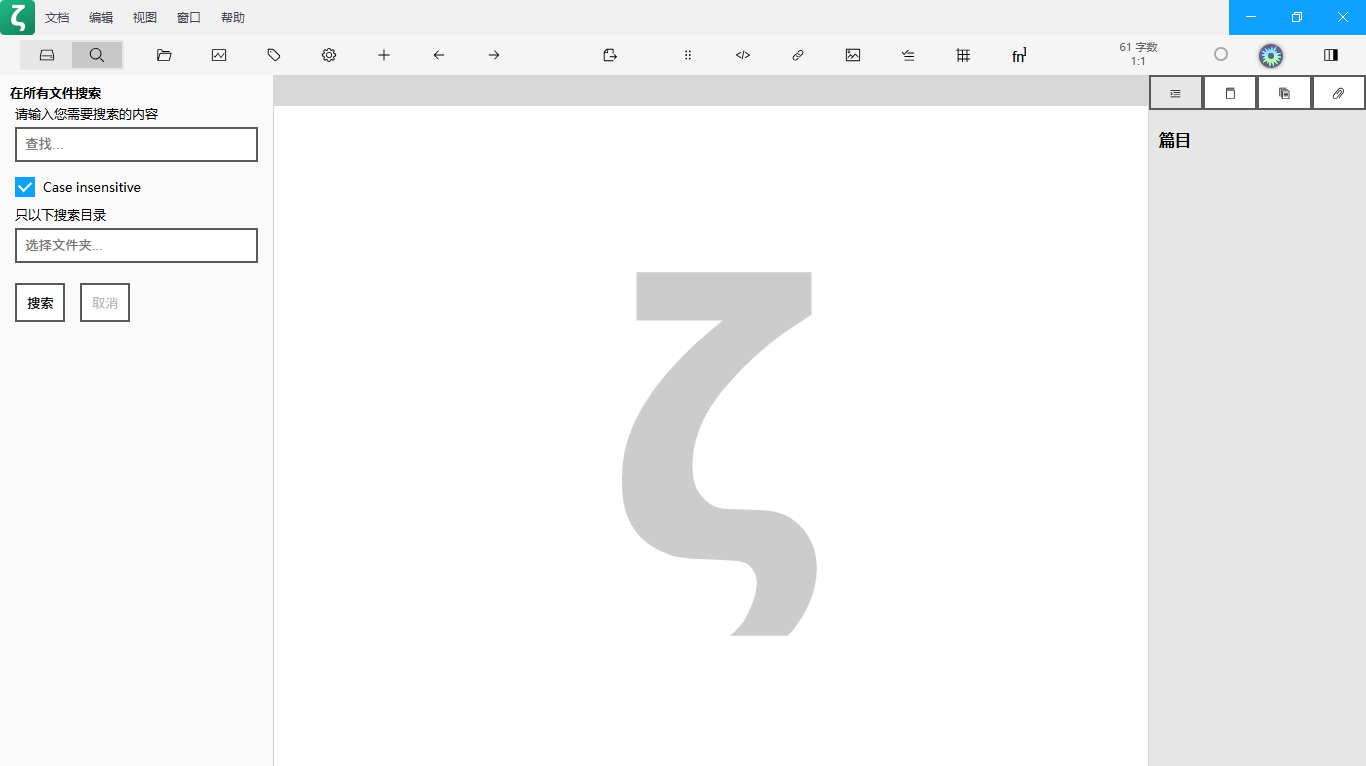The image size is (1366, 766).
Task: Toggle the right sidebar panel icon
Action: coord(1331,55)
